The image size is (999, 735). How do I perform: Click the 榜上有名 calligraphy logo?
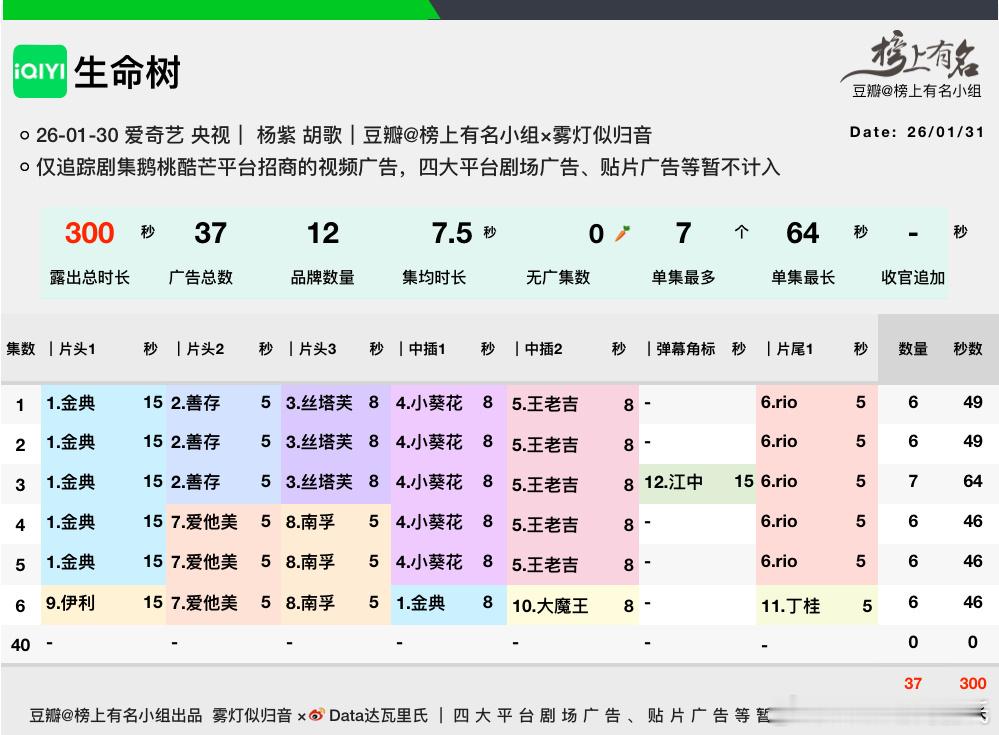tap(912, 56)
